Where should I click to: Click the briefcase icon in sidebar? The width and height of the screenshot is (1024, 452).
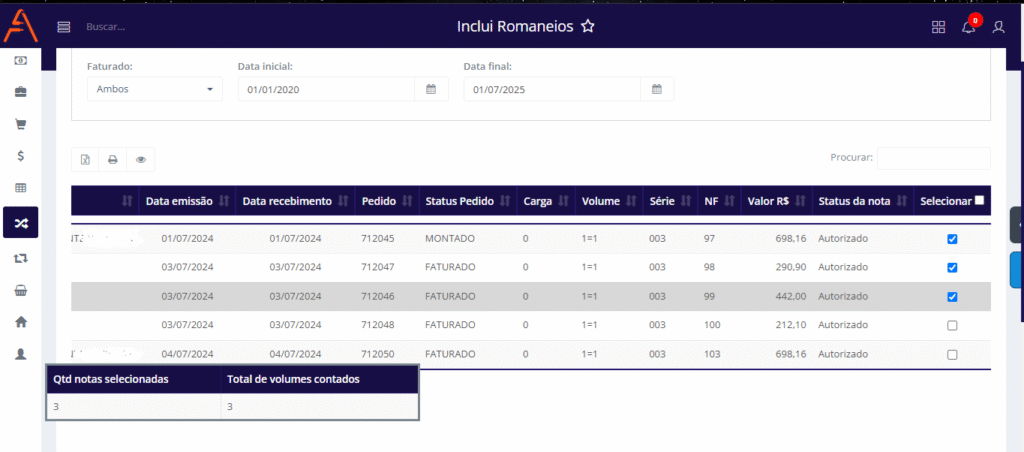pyautogui.click(x=20, y=93)
